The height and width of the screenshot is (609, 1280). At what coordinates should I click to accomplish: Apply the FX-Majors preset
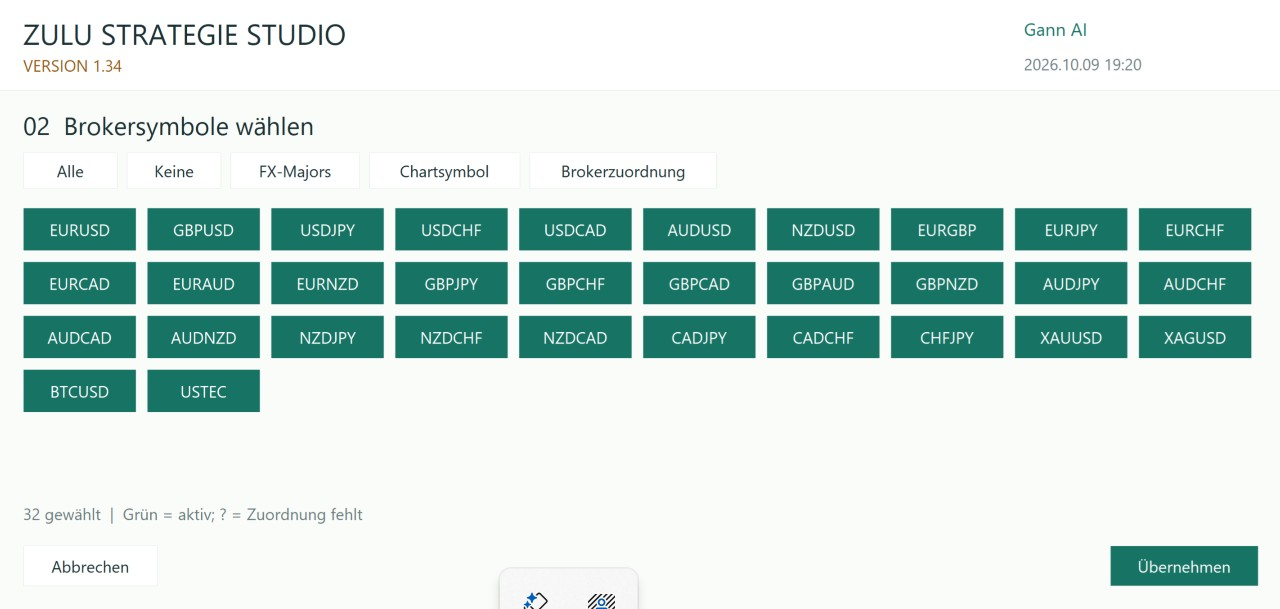pyautogui.click(x=295, y=171)
